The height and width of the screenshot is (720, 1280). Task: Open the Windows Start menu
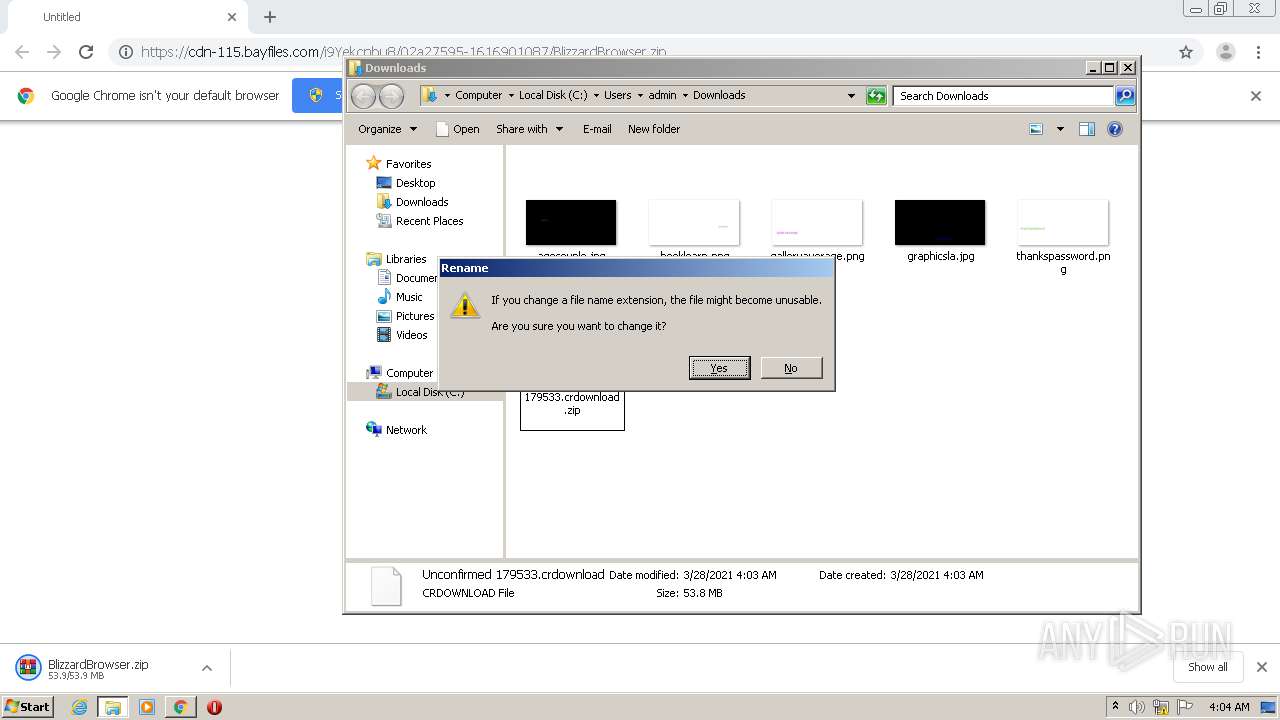[28, 707]
